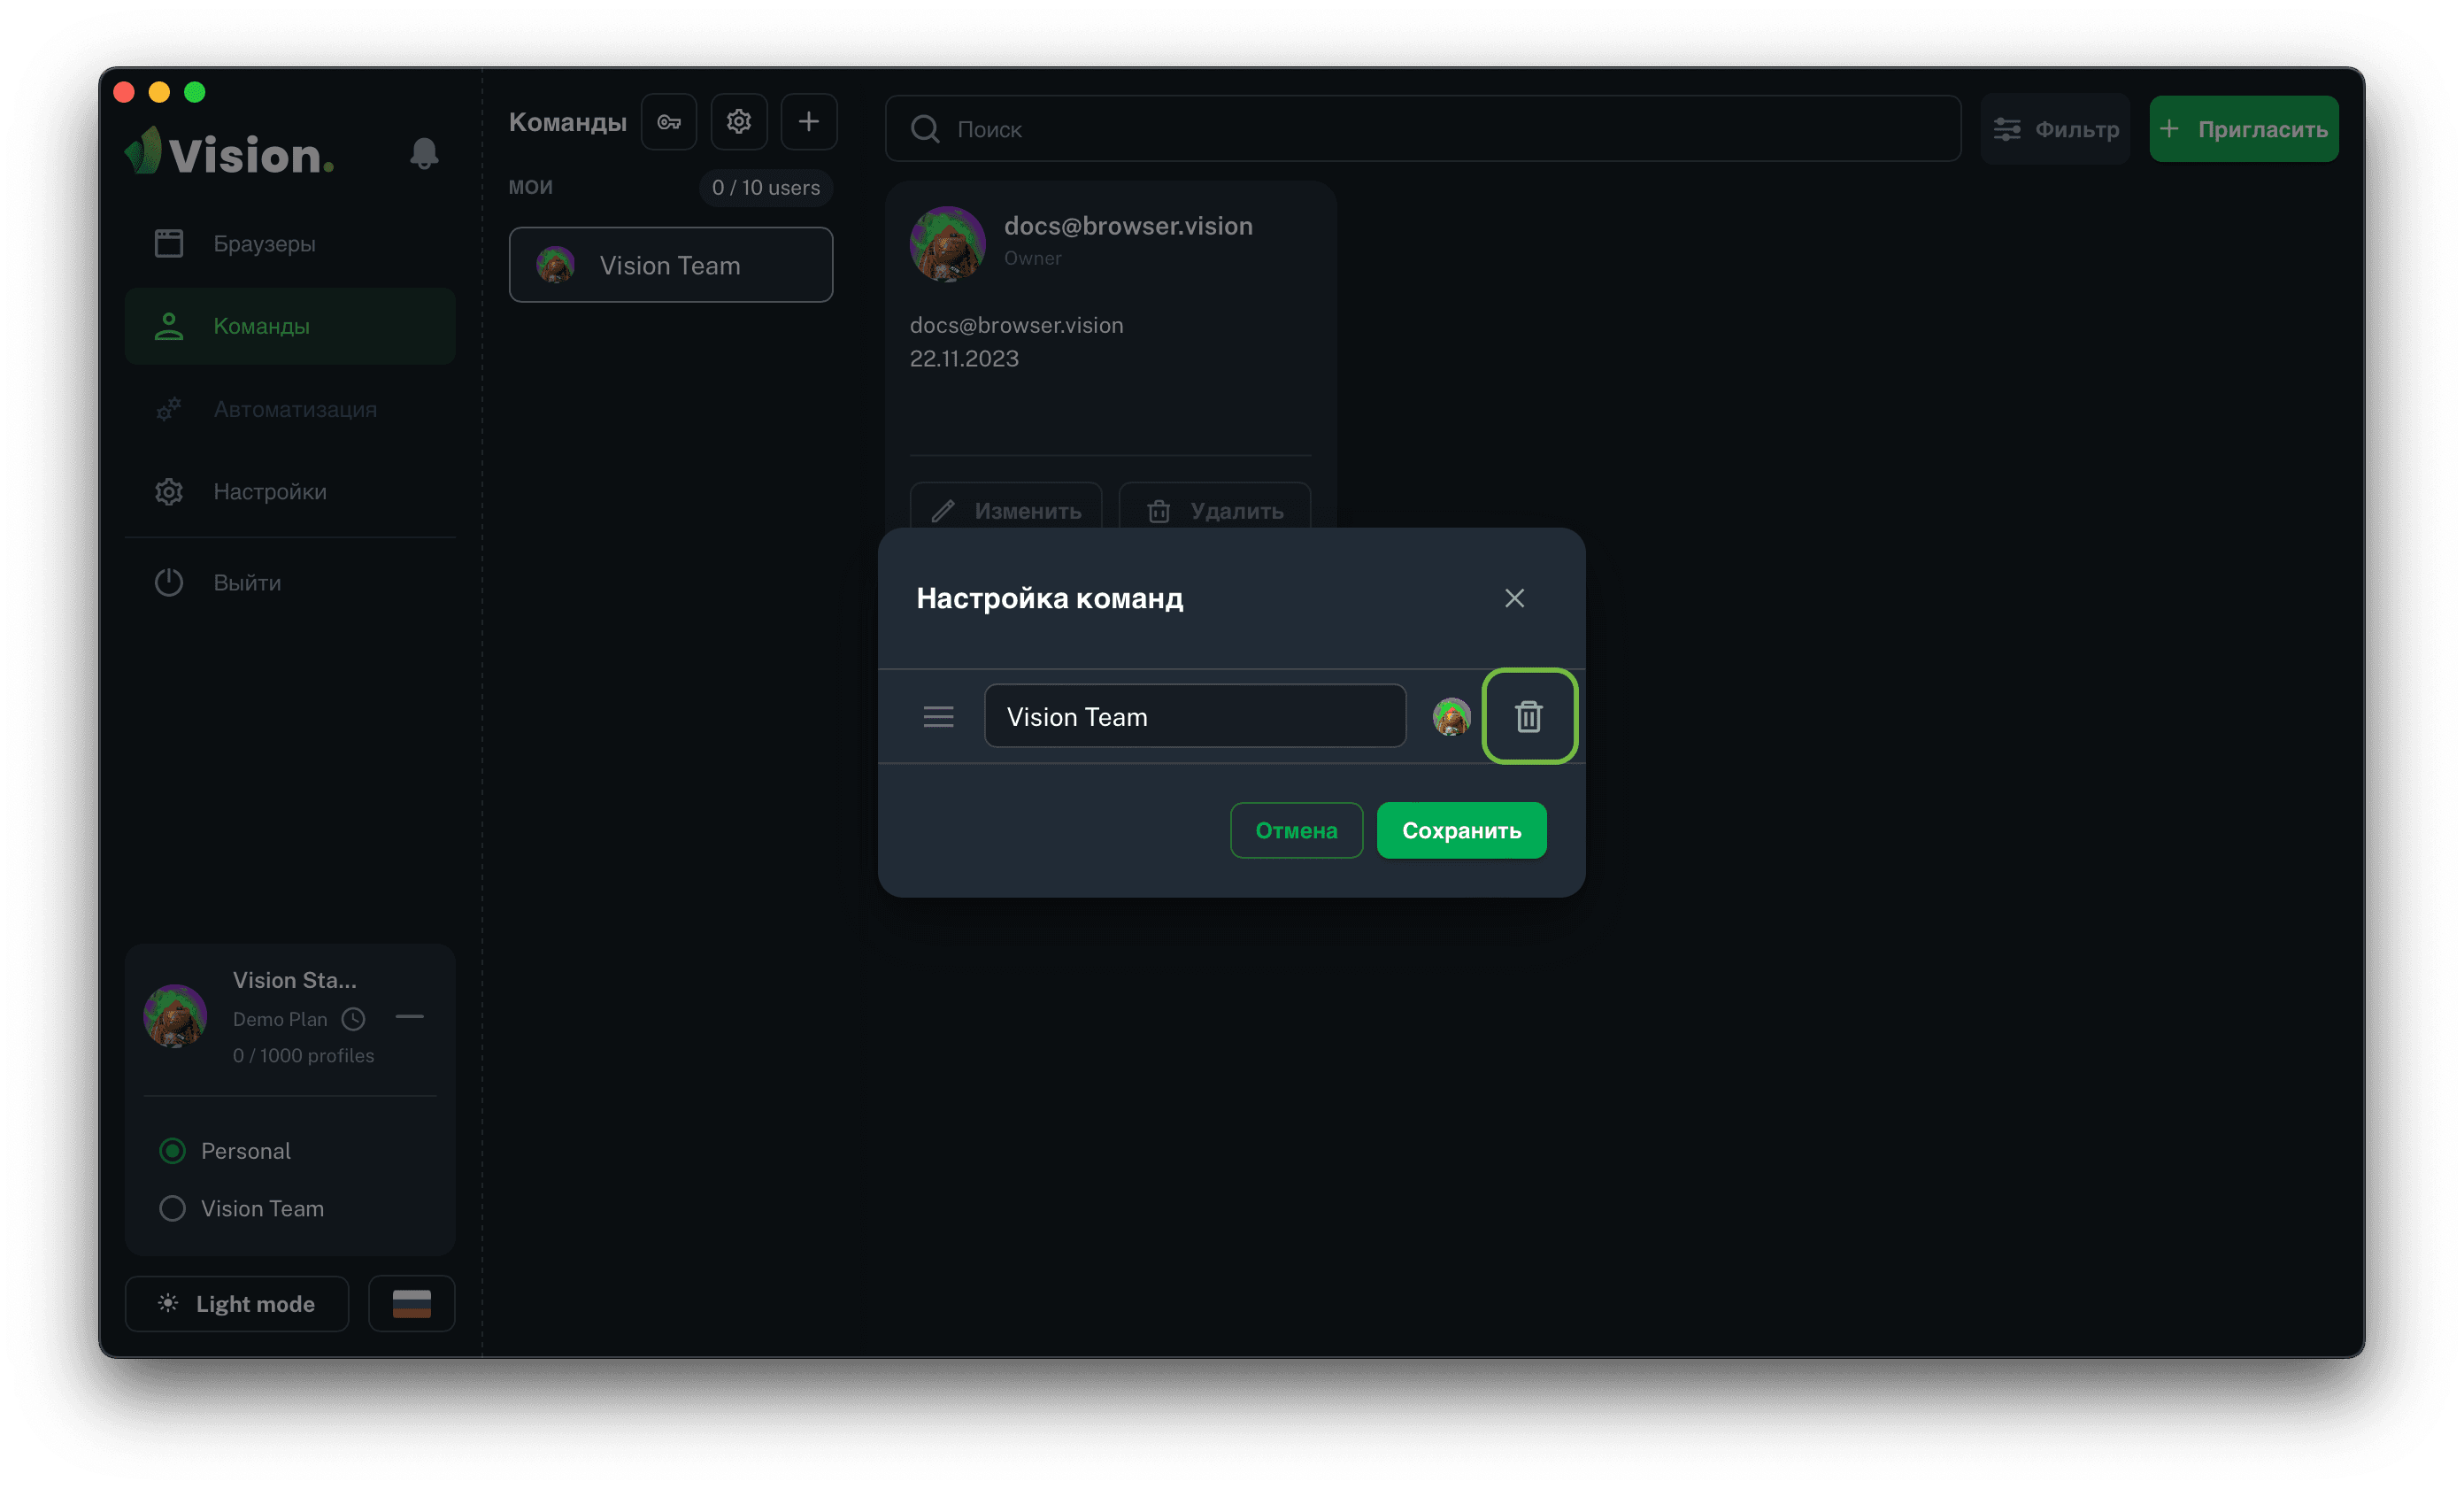The height and width of the screenshot is (1489, 2464).
Task: Open the Браузеры menu item
Action: [x=264, y=244]
